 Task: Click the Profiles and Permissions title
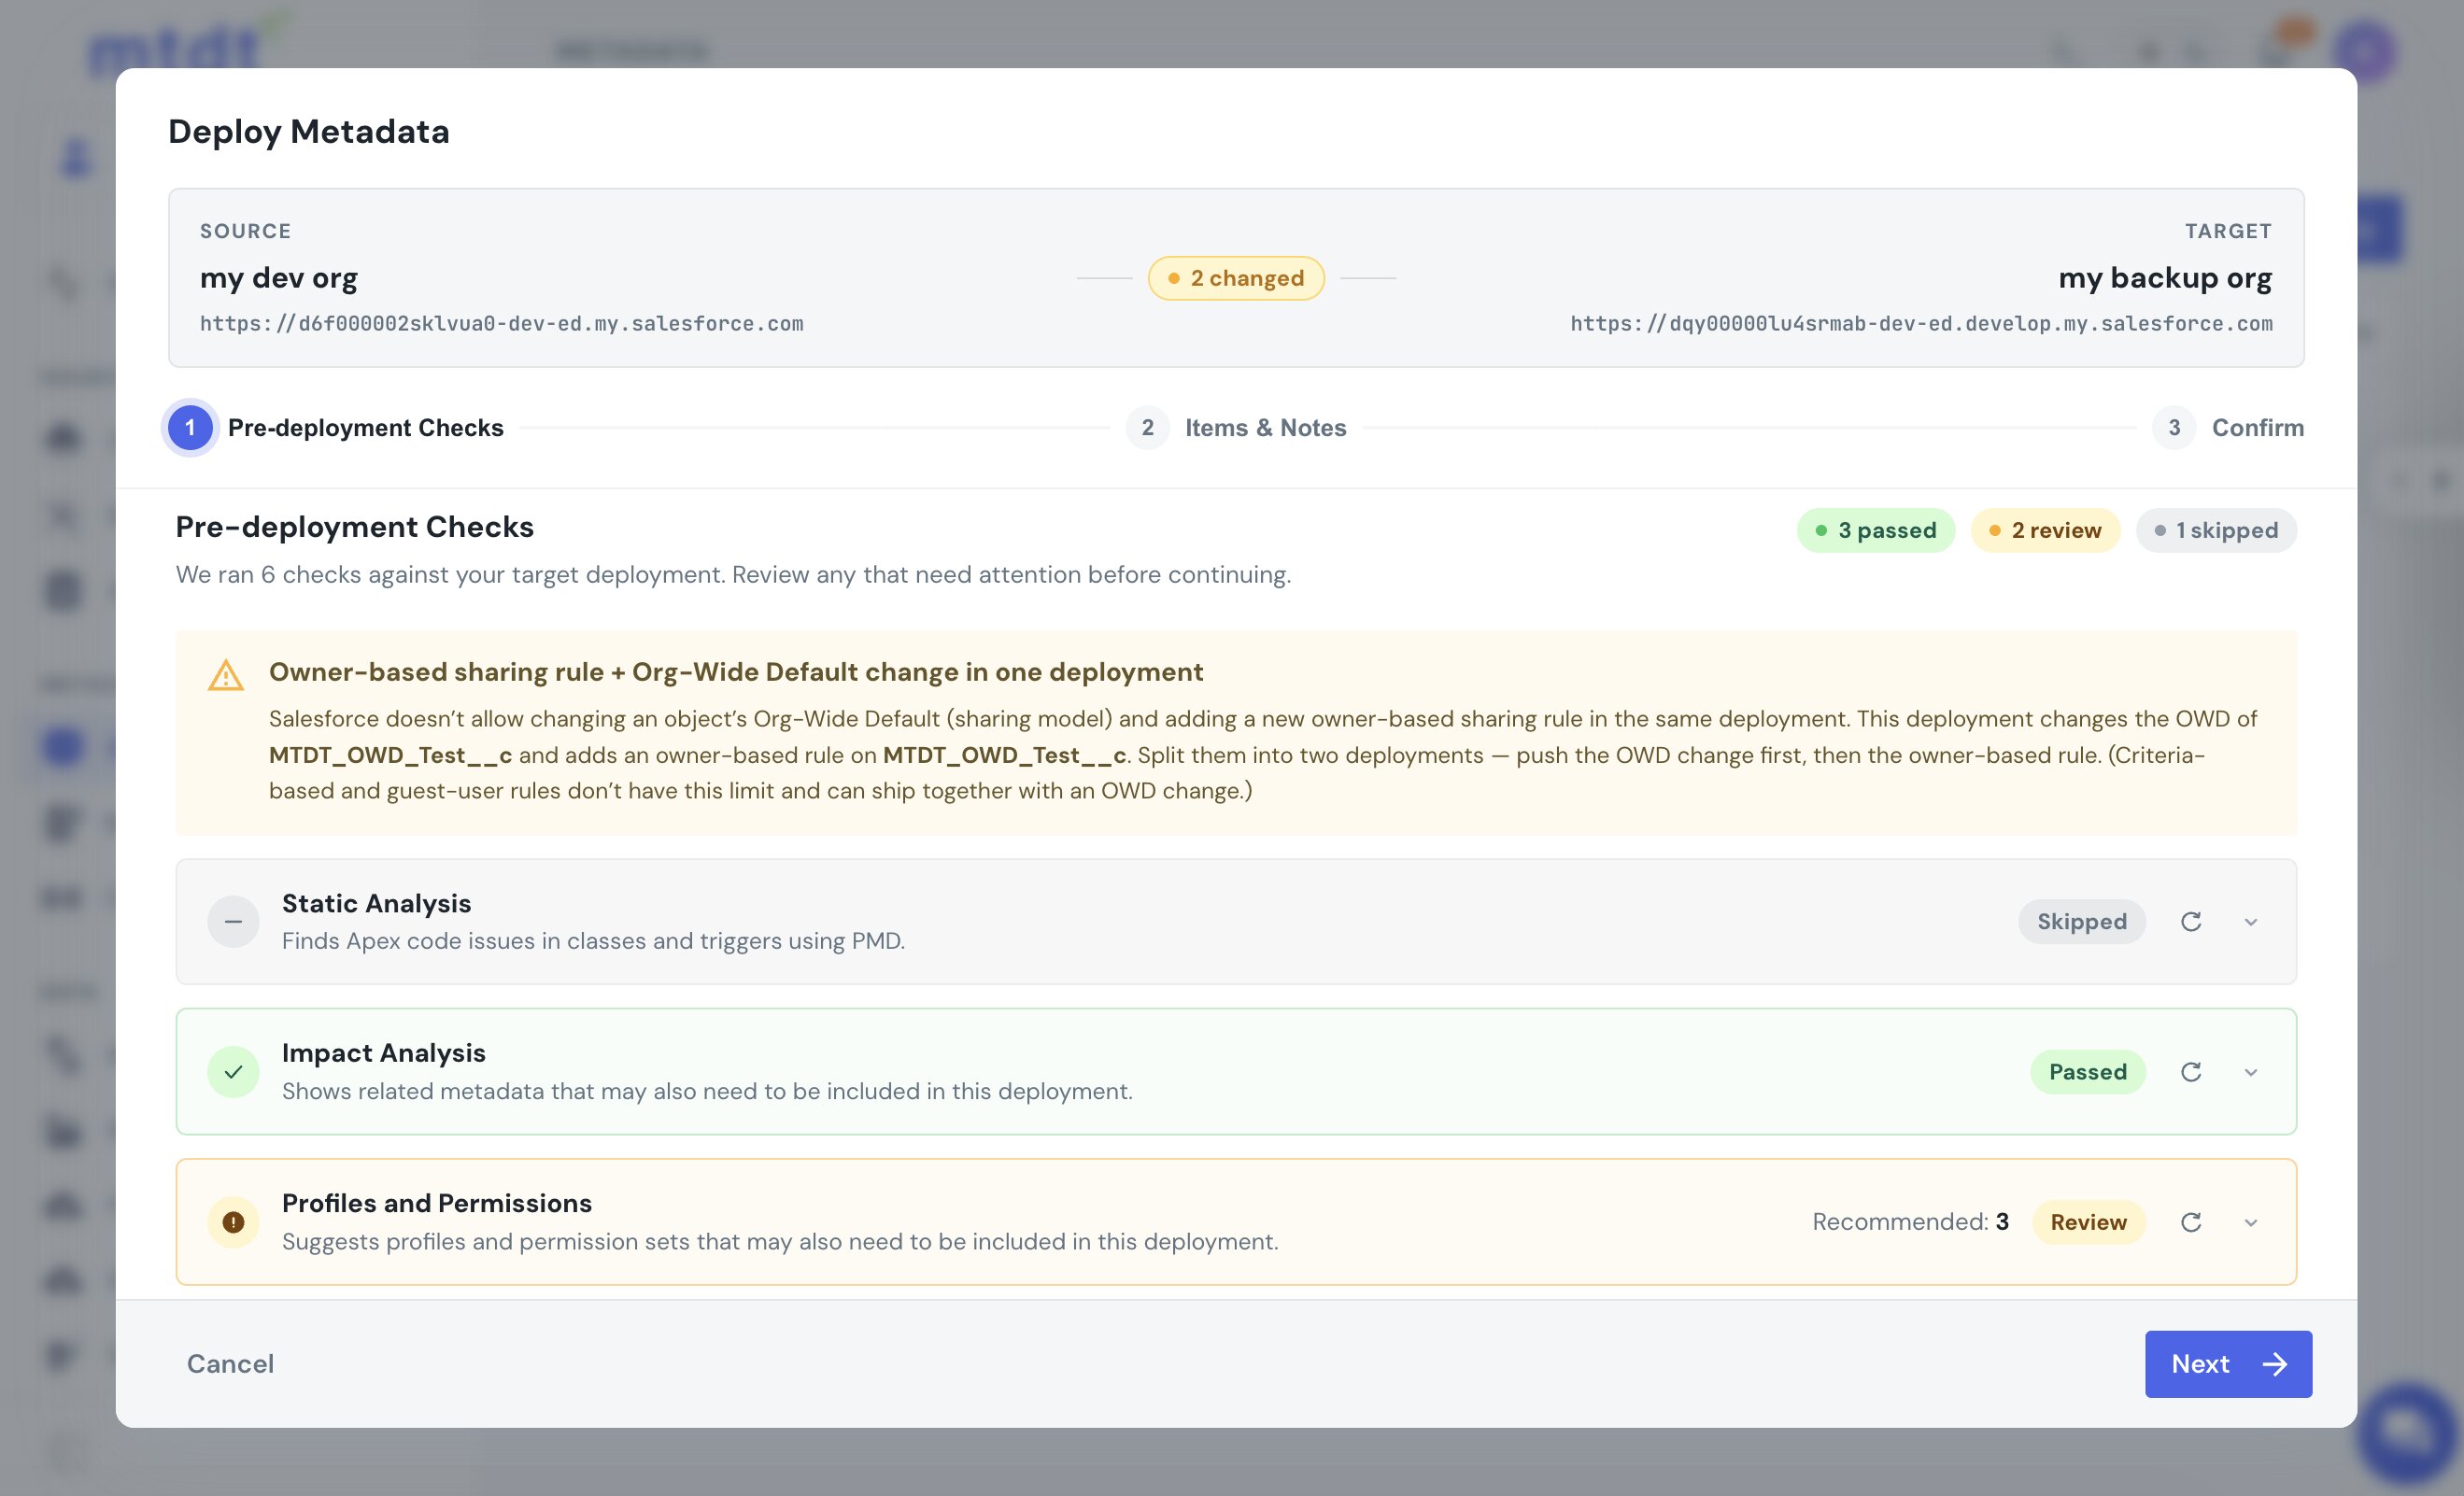pos(437,1203)
